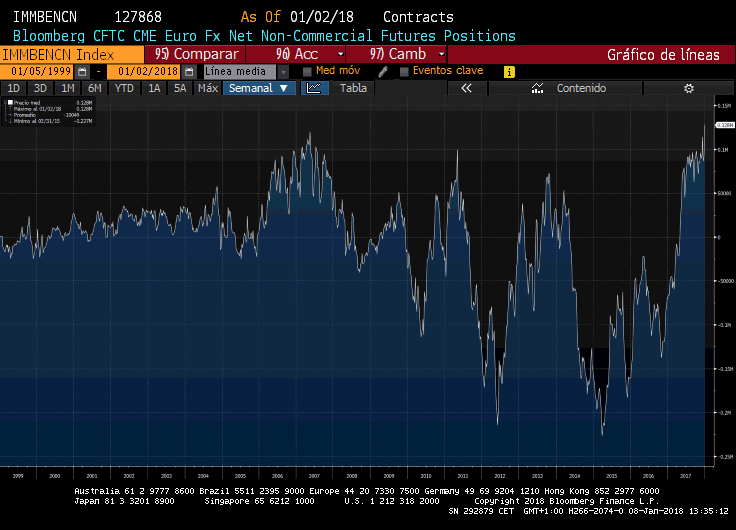Select the 1D range tab
The image size is (736, 530).
point(13,88)
